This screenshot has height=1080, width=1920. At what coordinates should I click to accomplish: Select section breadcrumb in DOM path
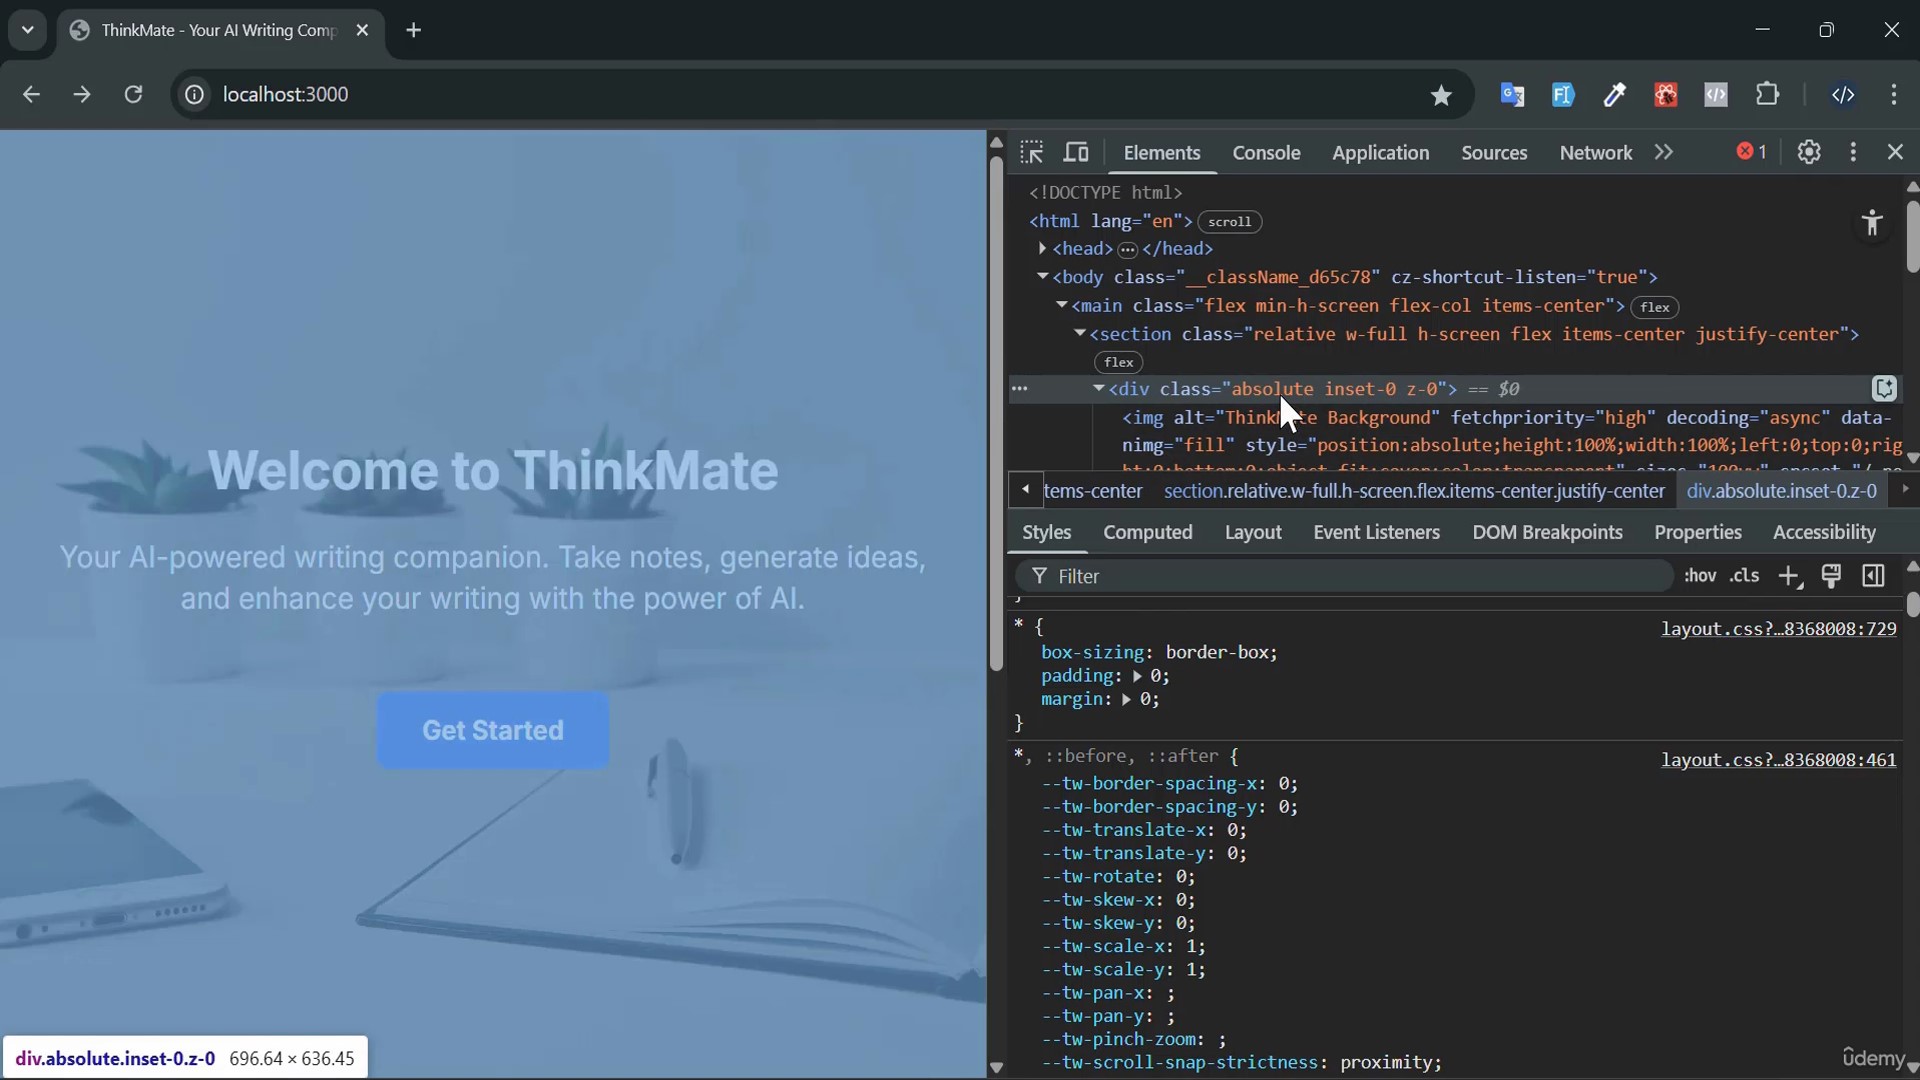point(1413,491)
